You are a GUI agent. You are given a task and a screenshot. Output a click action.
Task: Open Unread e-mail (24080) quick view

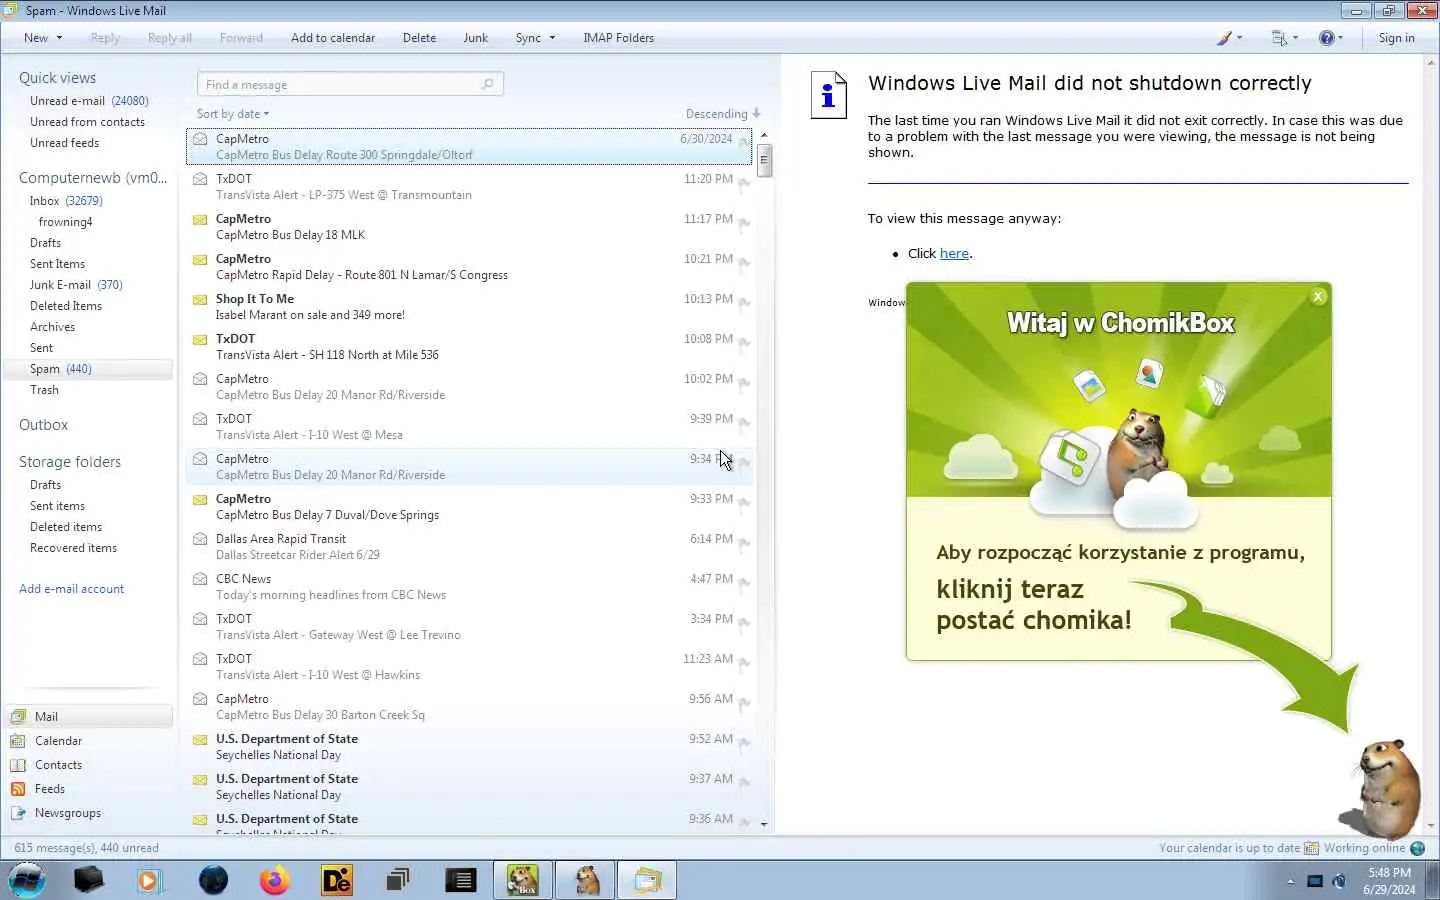[89, 101]
